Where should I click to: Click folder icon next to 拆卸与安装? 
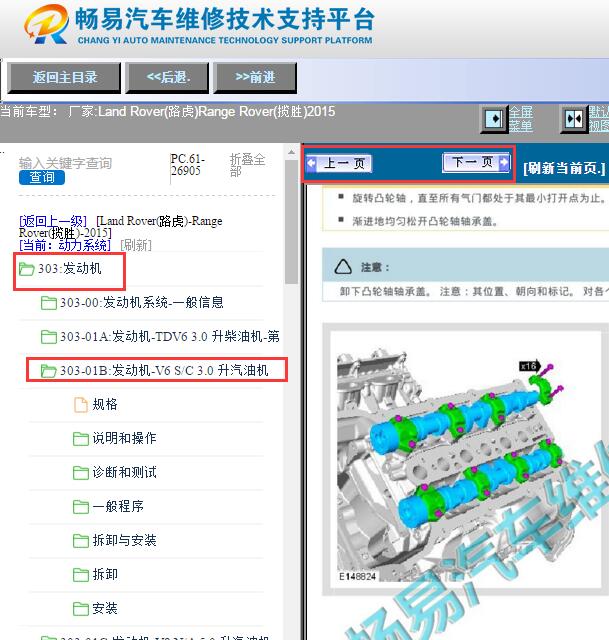coord(80,541)
